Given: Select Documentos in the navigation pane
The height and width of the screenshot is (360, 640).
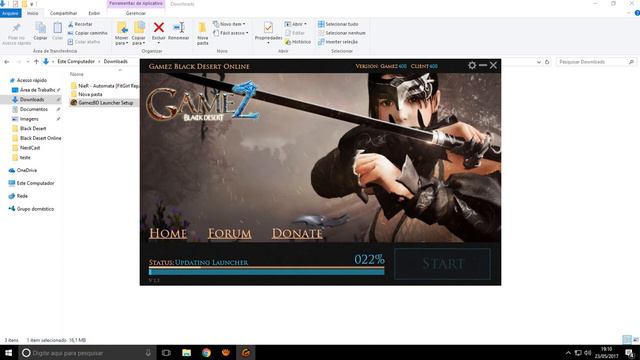Looking at the screenshot, I should tap(33, 109).
